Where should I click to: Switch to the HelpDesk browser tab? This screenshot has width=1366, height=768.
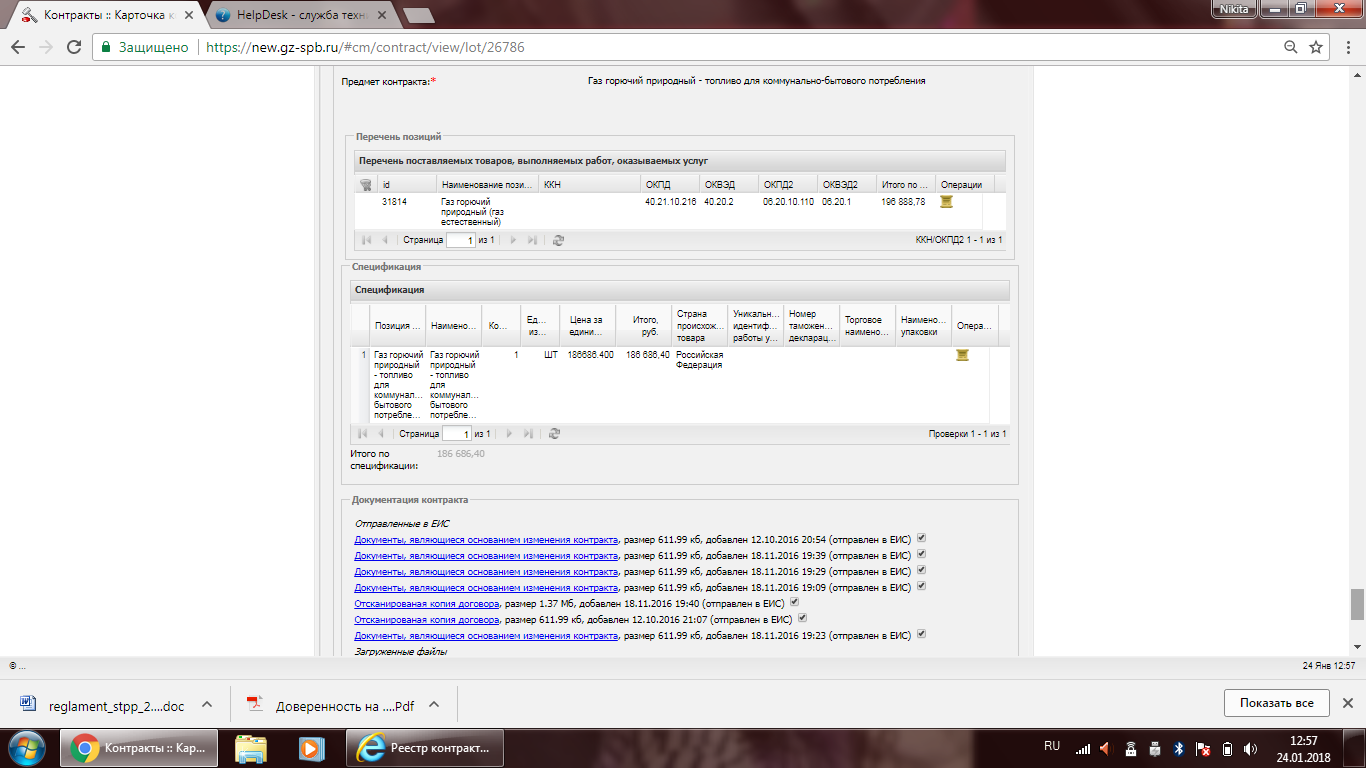pyautogui.click(x=301, y=16)
